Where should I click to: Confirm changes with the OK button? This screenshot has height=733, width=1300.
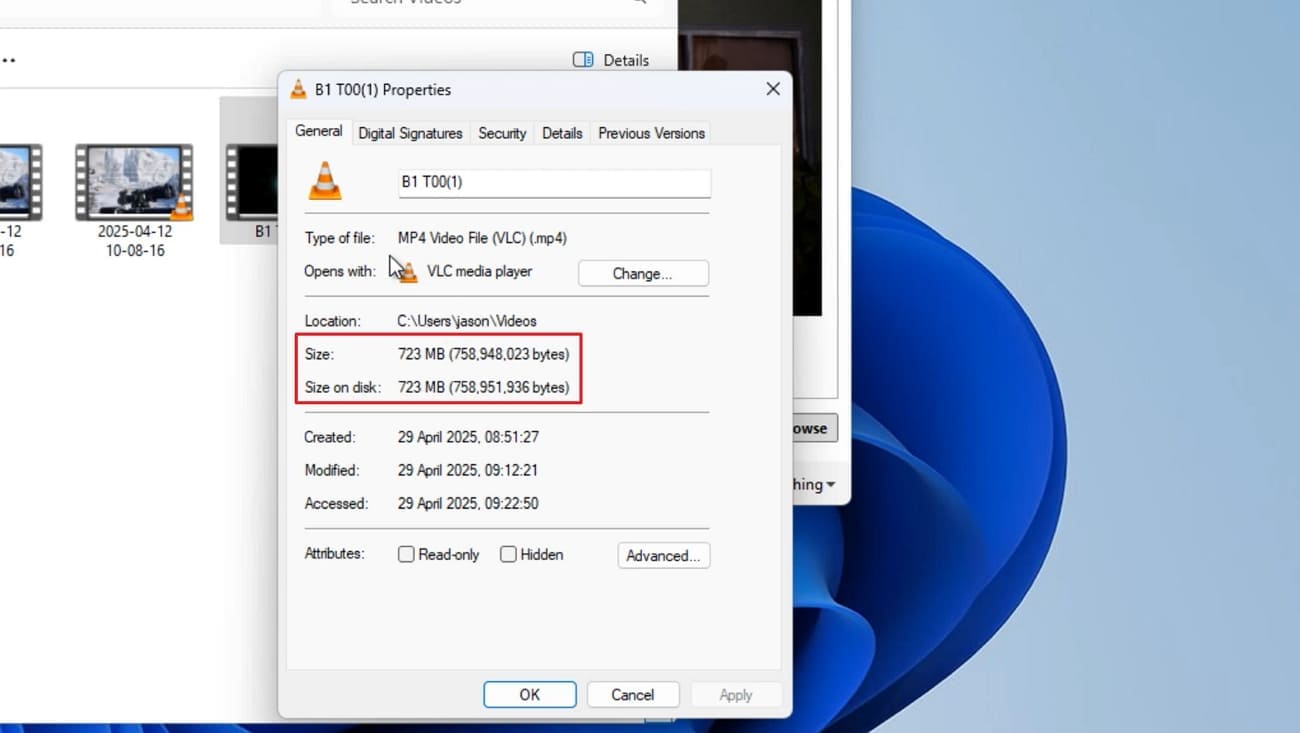click(529, 694)
